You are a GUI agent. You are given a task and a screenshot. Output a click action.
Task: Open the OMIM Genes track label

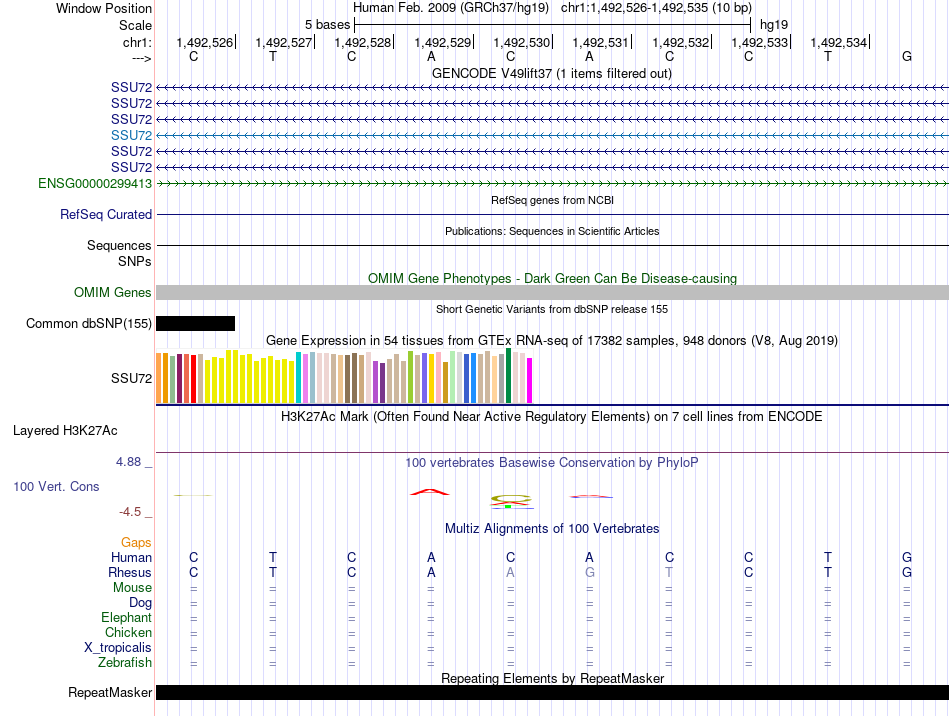pyautogui.click(x=113, y=293)
